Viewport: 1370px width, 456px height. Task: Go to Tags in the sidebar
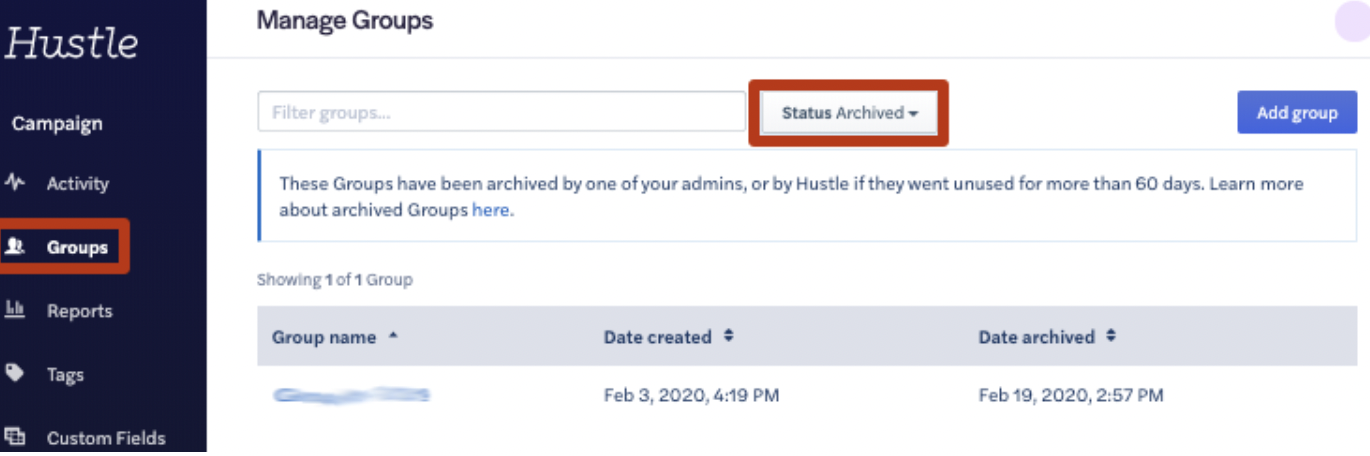(65, 375)
